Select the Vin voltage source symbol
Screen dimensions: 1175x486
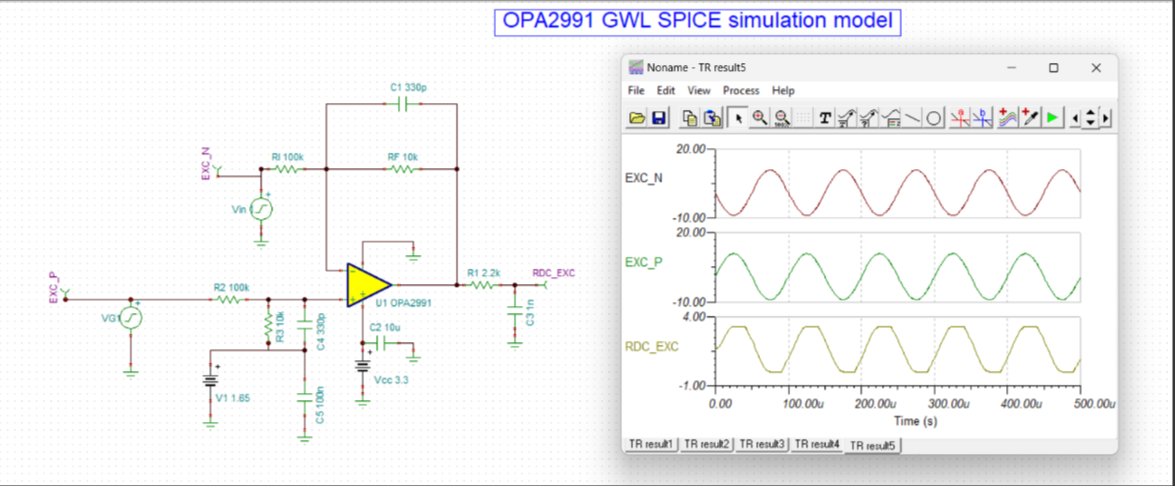(x=261, y=209)
